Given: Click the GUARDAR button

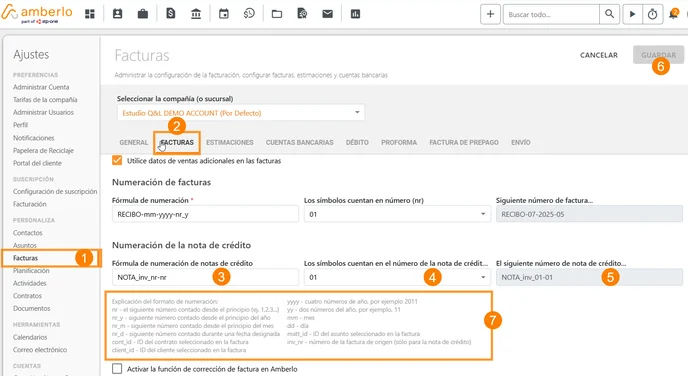Looking at the screenshot, I should (658, 55).
